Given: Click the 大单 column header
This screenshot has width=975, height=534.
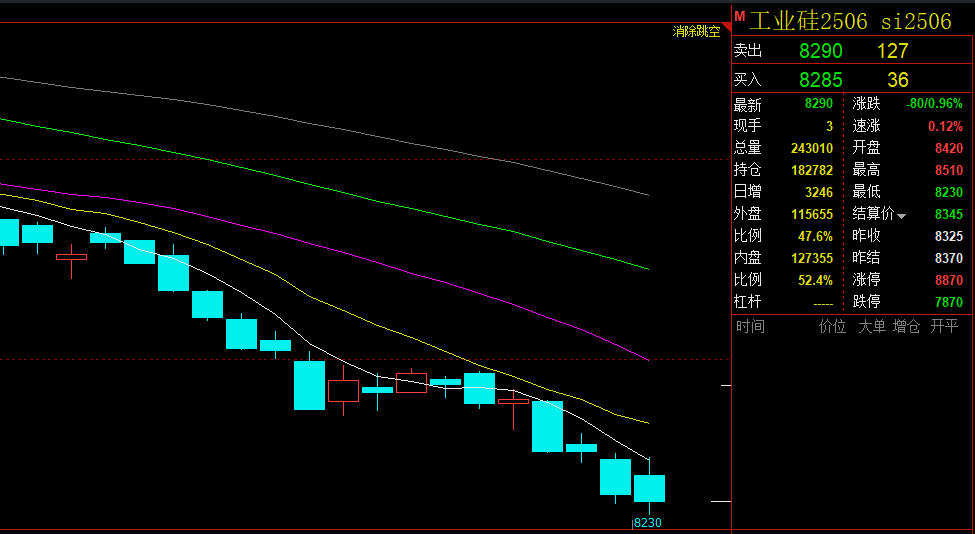Looking at the screenshot, I should [872, 326].
